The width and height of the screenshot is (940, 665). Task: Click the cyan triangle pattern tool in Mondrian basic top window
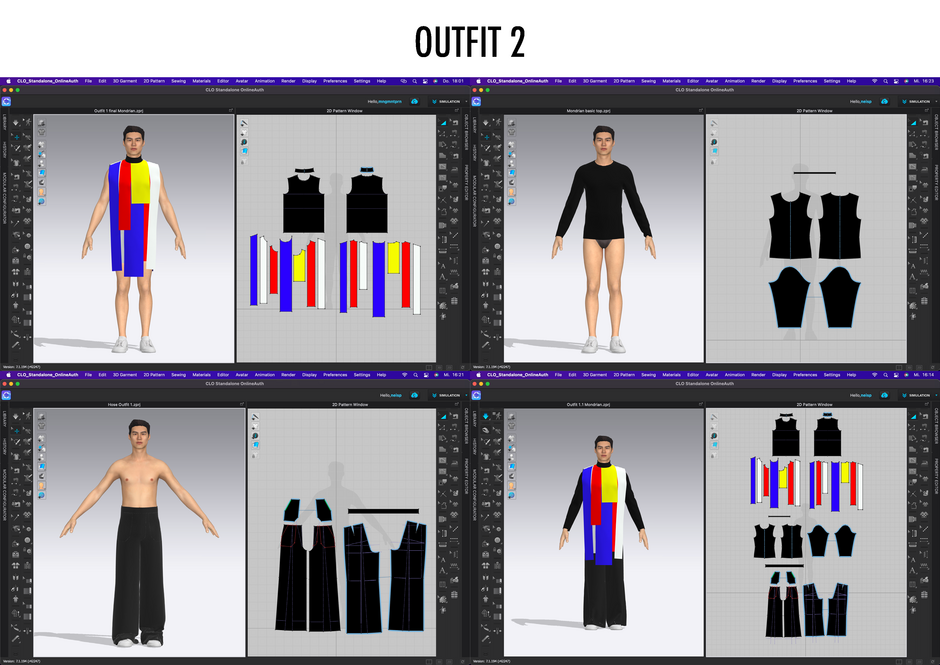pyautogui.click(x=914, y=122)
